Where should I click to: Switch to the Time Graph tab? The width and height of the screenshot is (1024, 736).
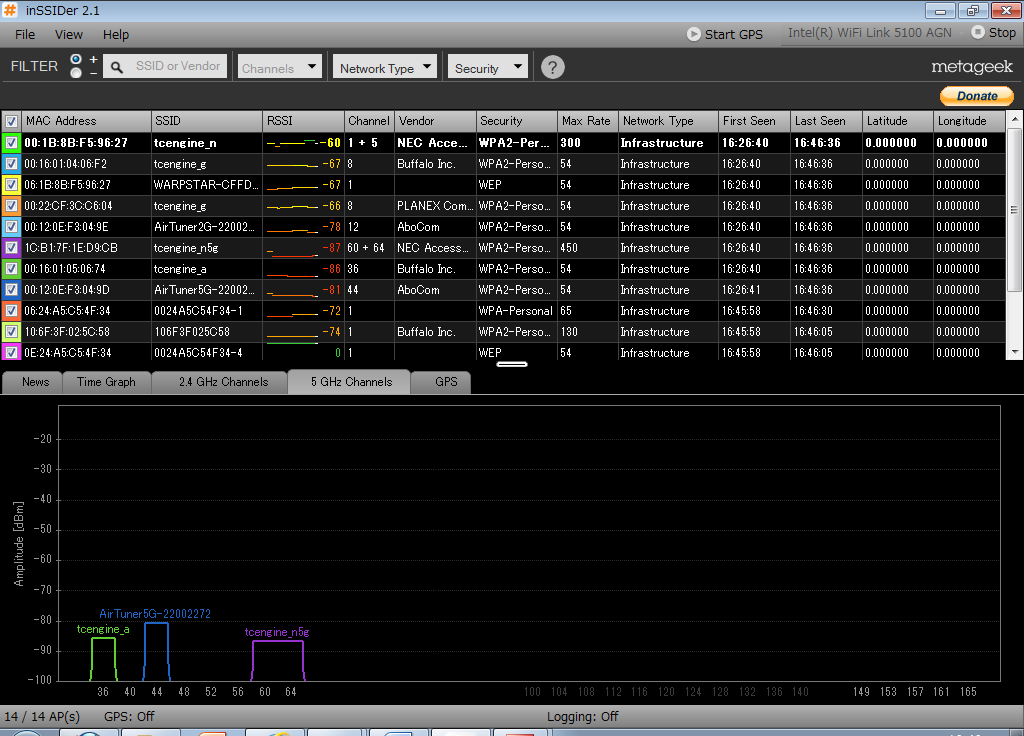click(x=106, y=382)
